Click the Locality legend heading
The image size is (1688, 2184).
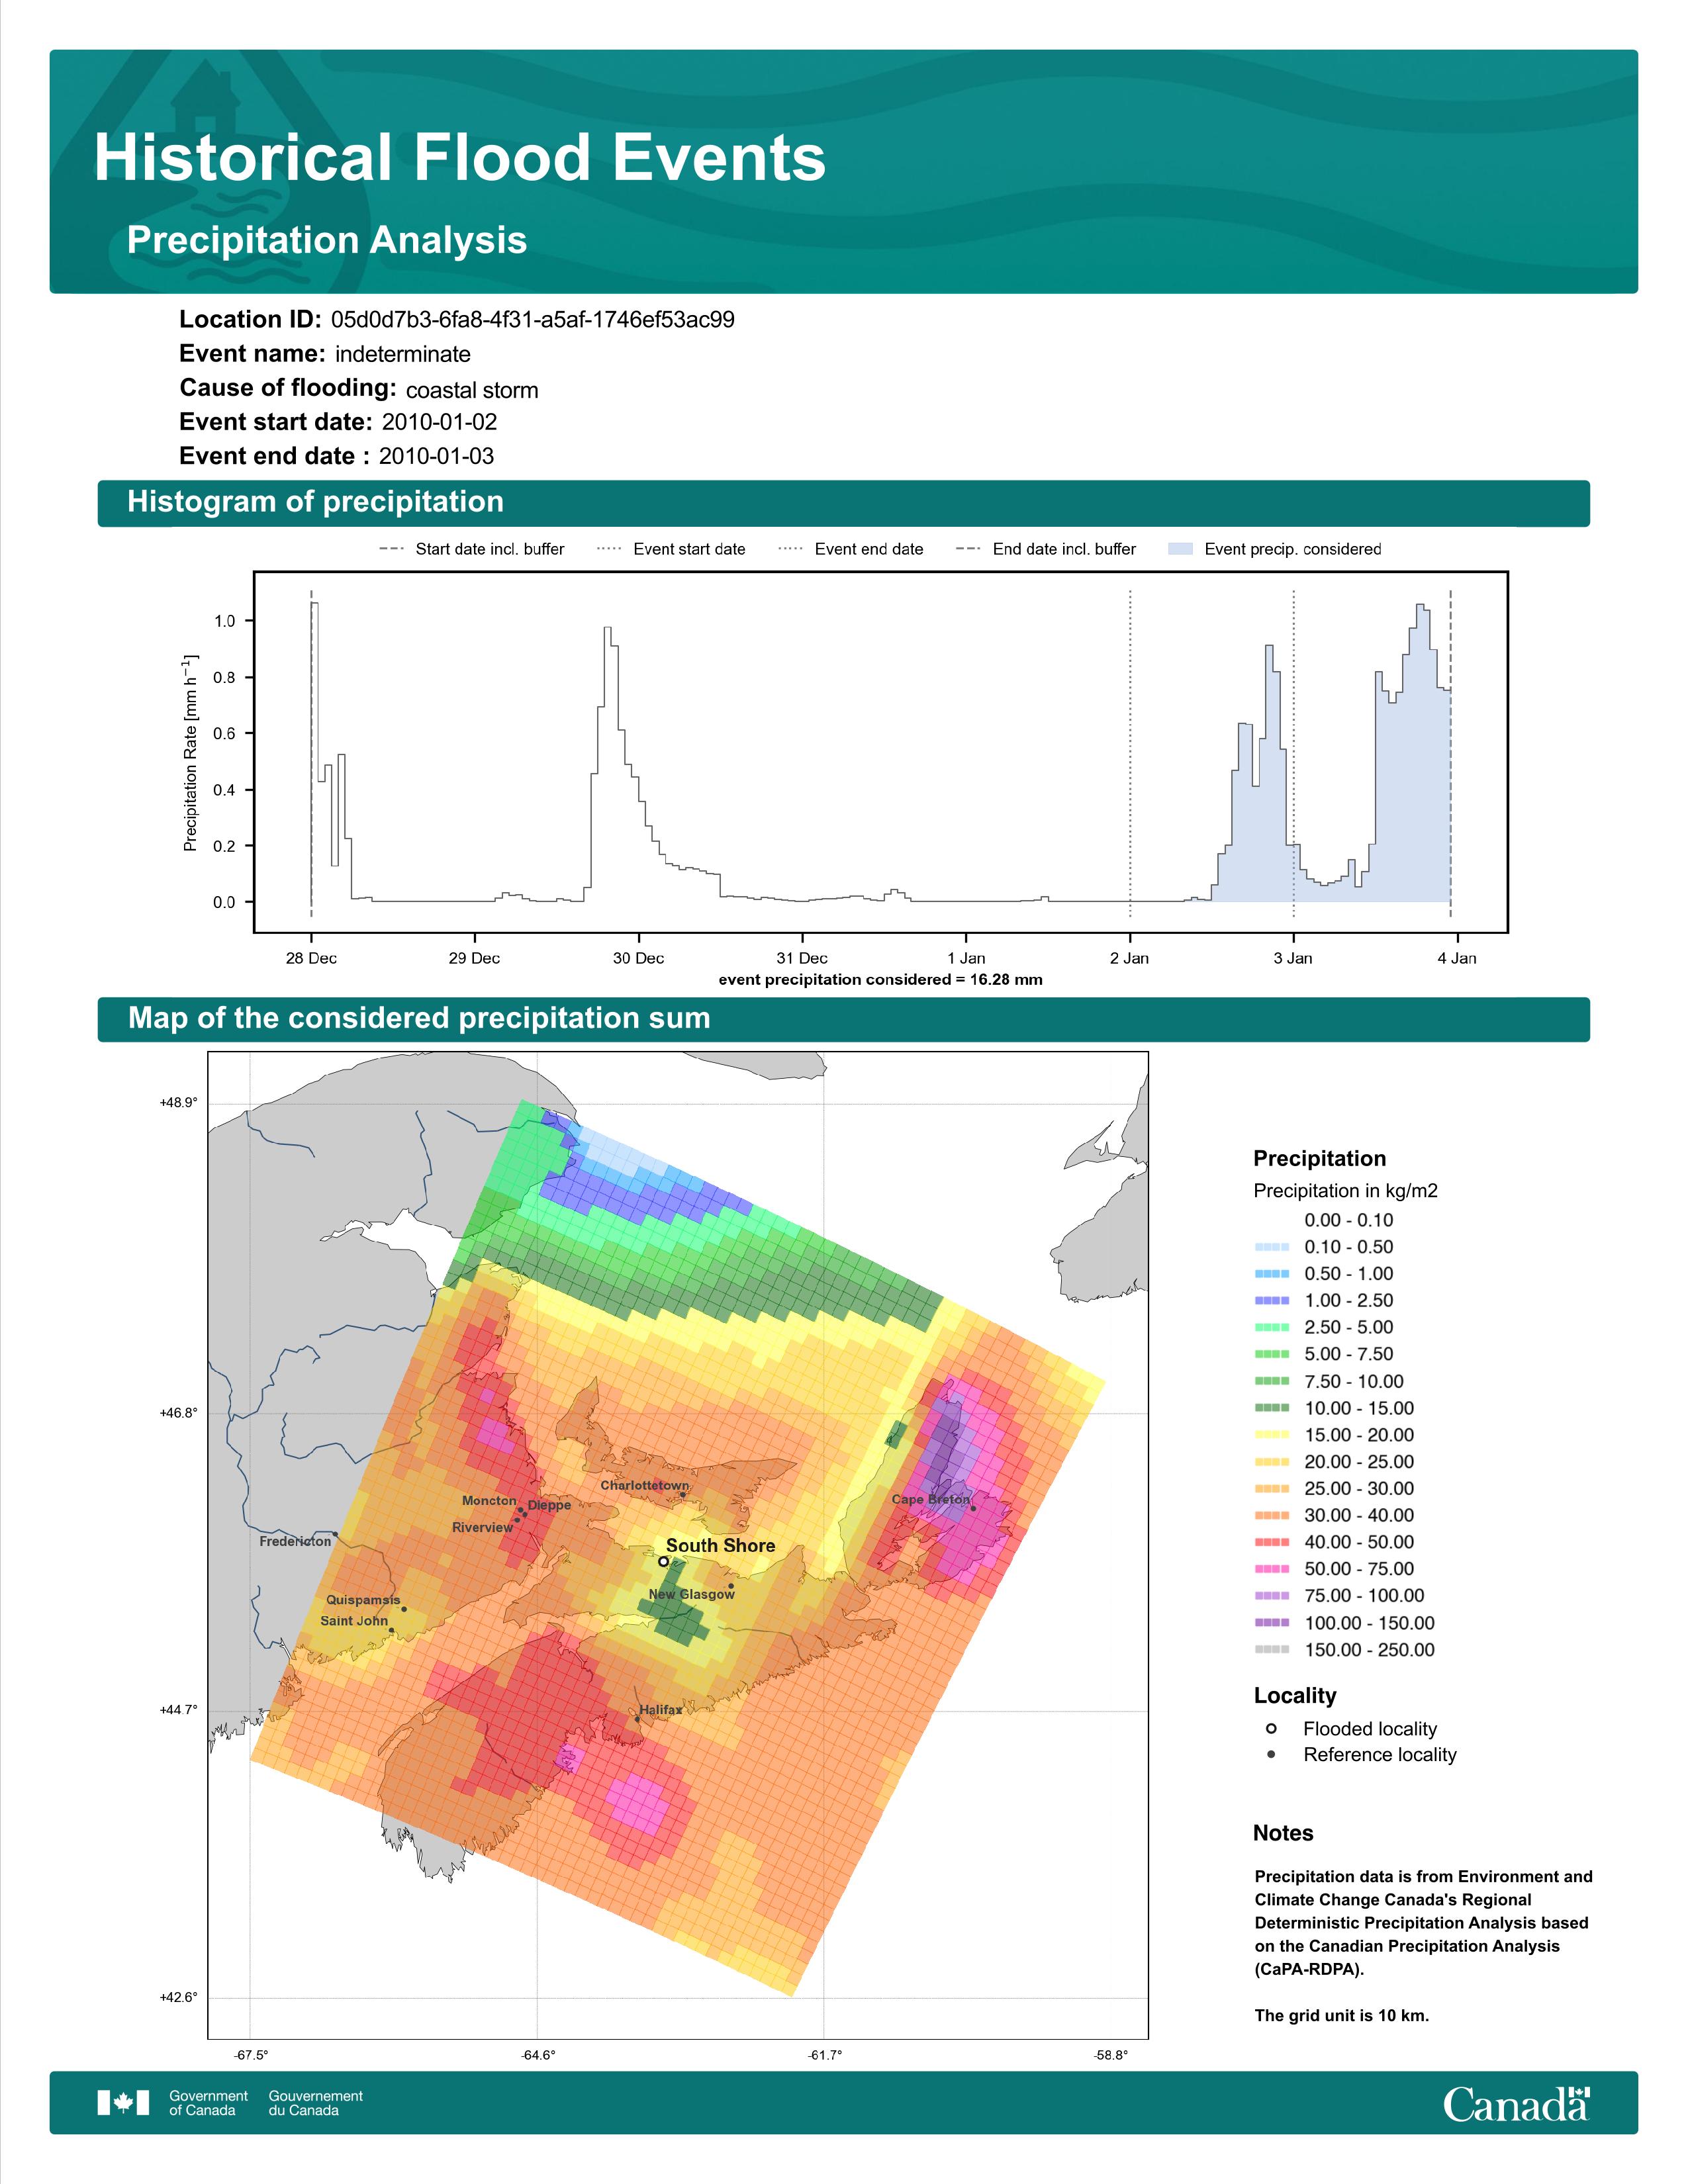[1295, 1696]
